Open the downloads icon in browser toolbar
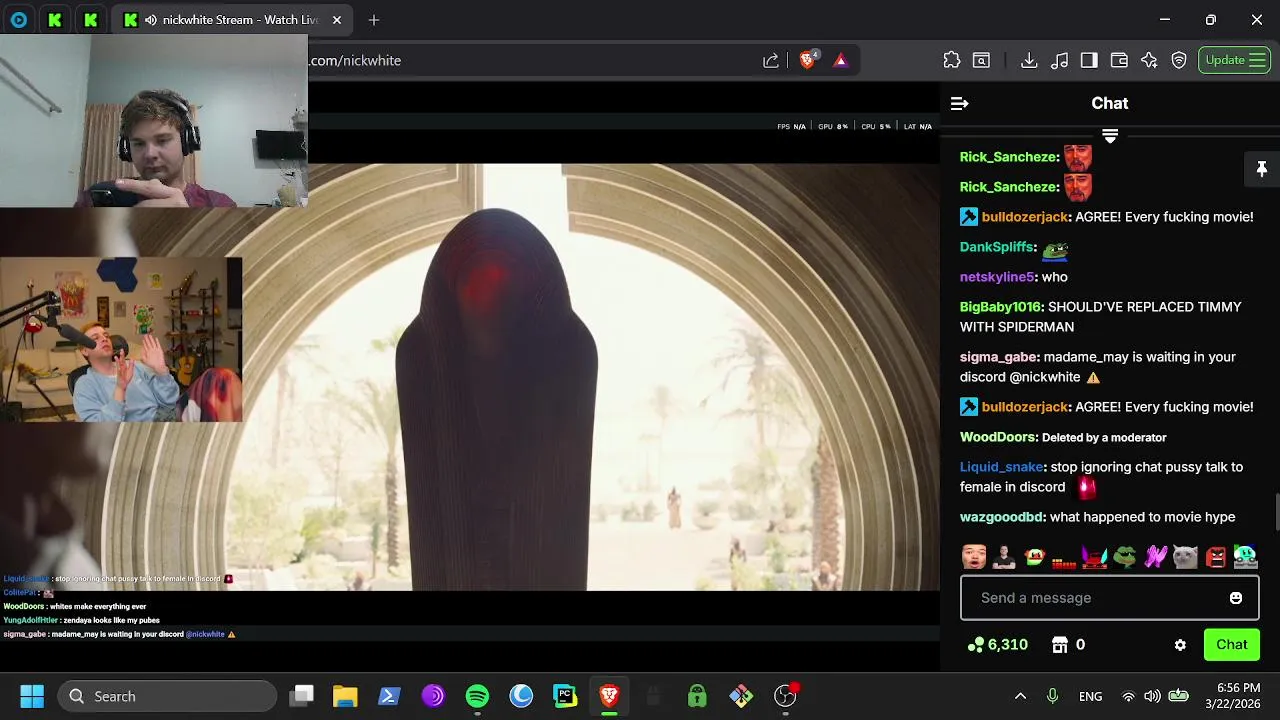Image resolution: width=1280 pixels, height=720 pixels. 1029,60
